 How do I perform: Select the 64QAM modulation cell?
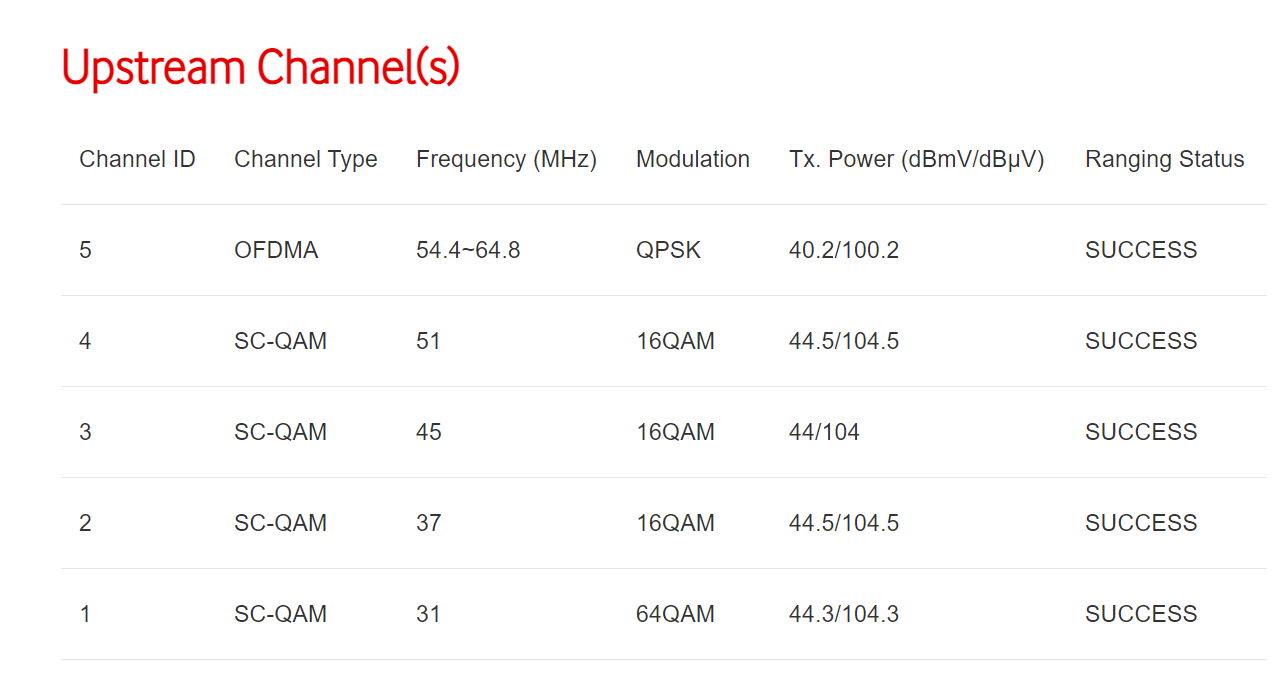click(675, 614)
